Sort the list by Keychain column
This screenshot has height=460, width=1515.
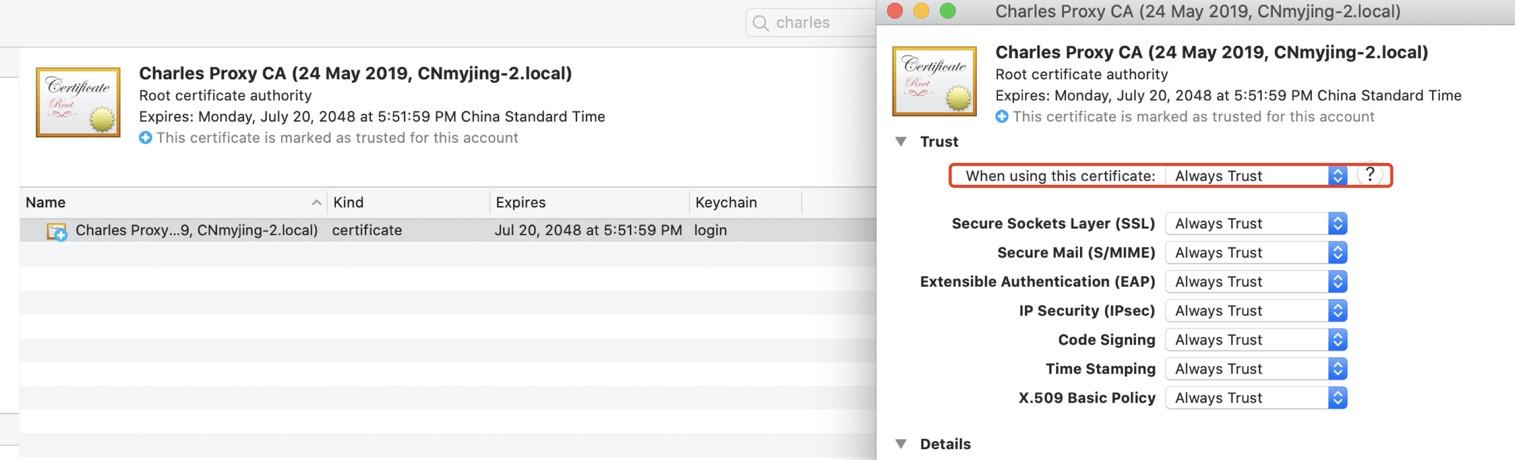click(745, 202)
